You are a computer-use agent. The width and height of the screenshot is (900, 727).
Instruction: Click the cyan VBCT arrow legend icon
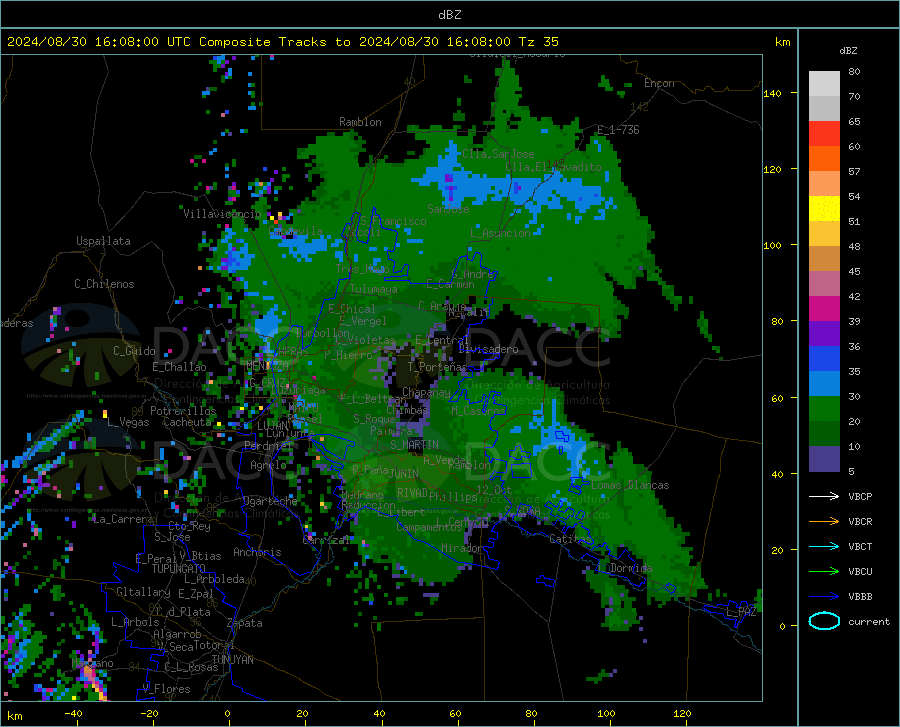click(x=824, y=546)
